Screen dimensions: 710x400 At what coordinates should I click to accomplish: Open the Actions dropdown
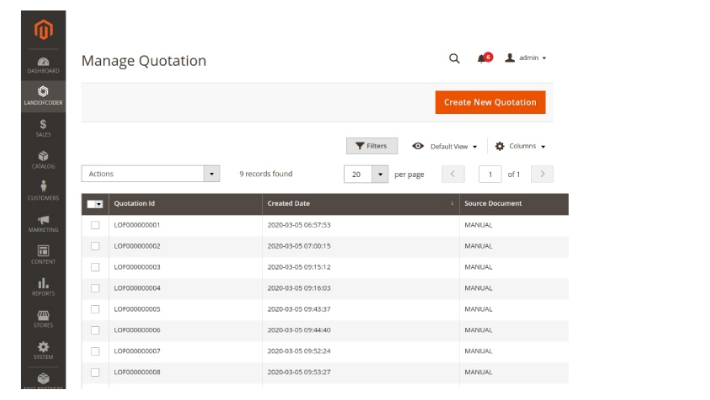150,174
